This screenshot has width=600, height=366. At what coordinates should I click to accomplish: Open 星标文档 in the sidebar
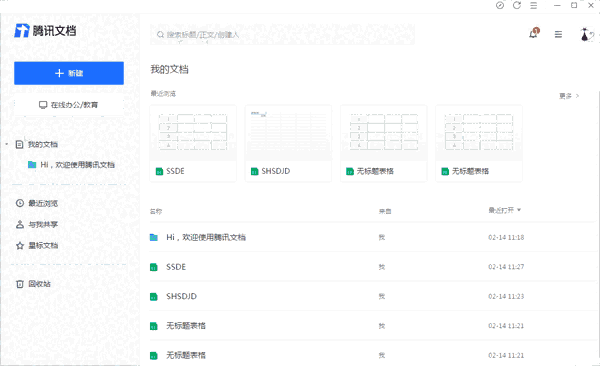43,245
